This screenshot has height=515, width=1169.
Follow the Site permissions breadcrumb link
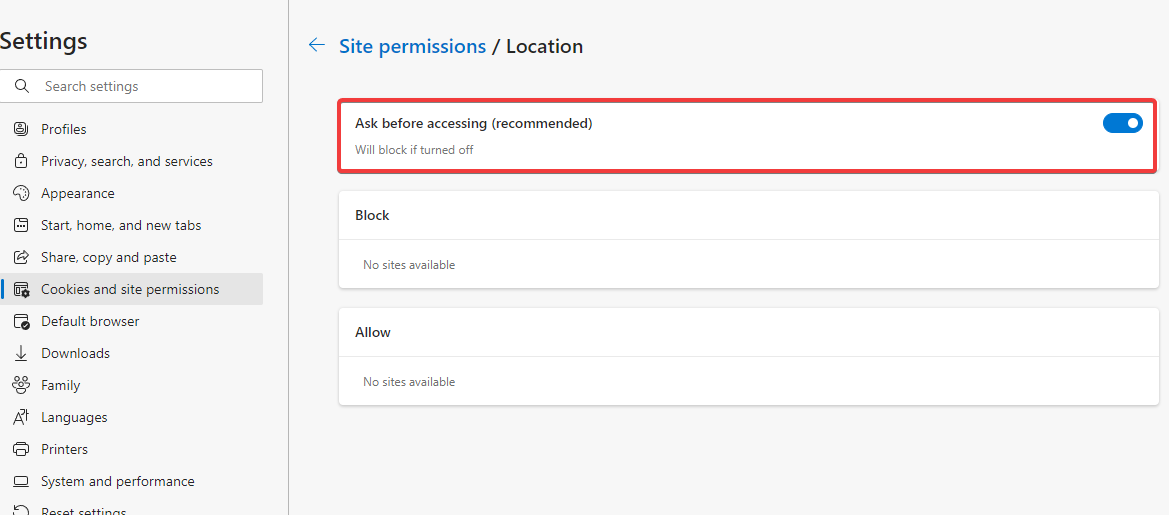click(x=412, y=46)
